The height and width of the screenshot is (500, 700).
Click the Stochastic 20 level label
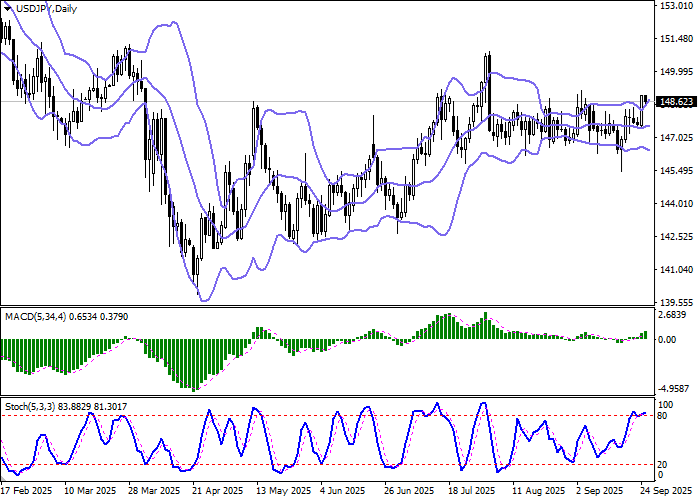[x=664, y=465]
